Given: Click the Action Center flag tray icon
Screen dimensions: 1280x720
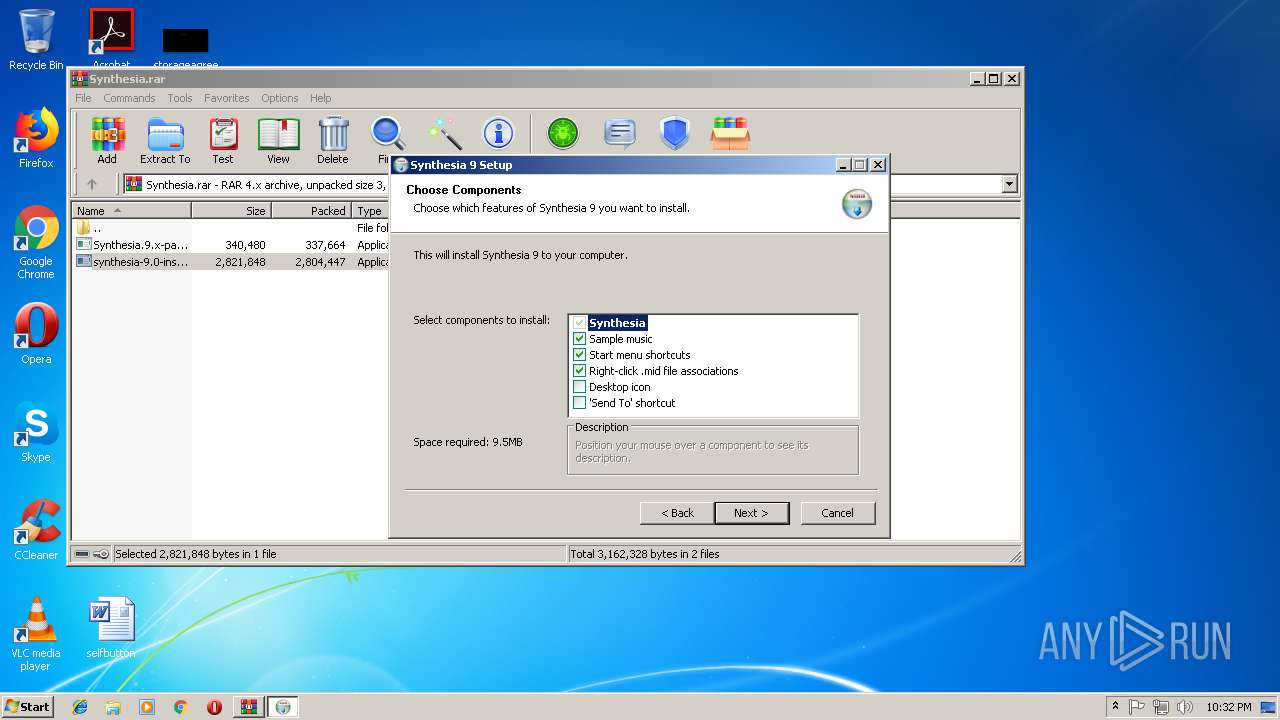Looking at the screenshot, I should tap(1137, 707).
